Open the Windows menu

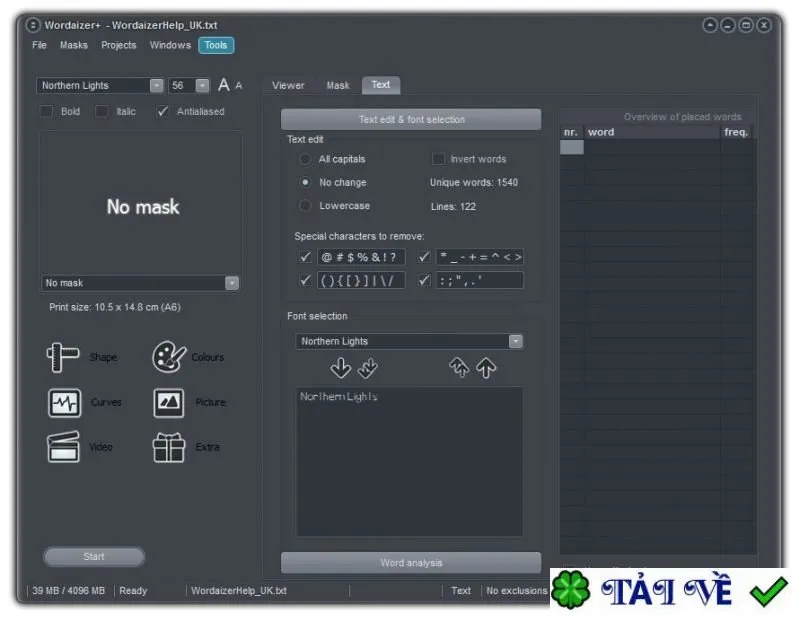coord(170,45)
